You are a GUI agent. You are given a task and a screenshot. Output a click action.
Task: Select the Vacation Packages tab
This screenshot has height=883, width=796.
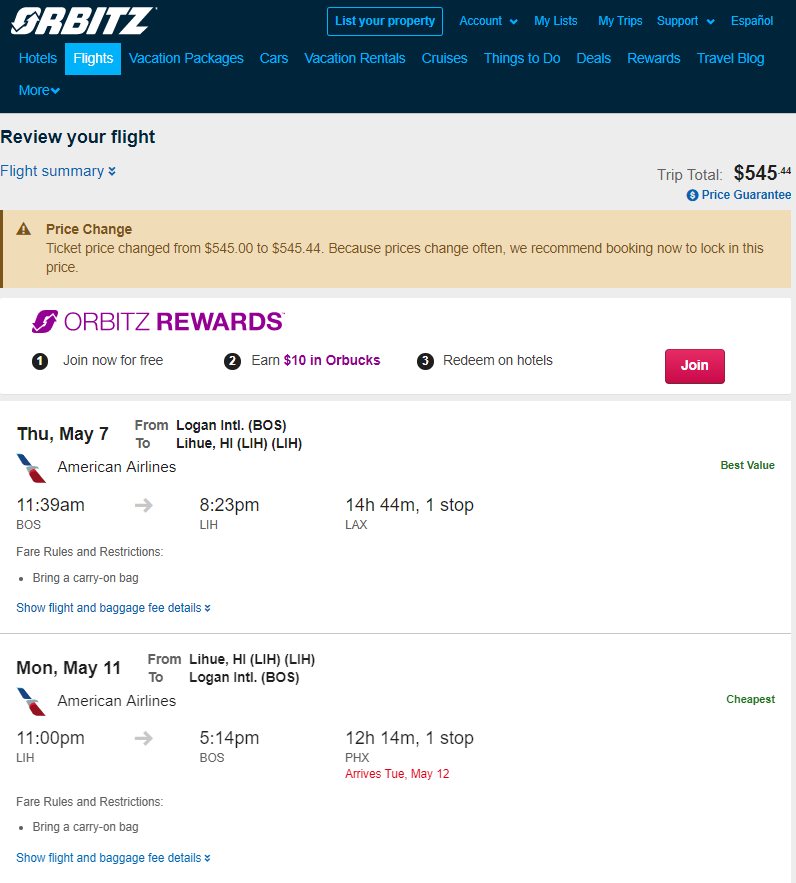pos(186,59)
